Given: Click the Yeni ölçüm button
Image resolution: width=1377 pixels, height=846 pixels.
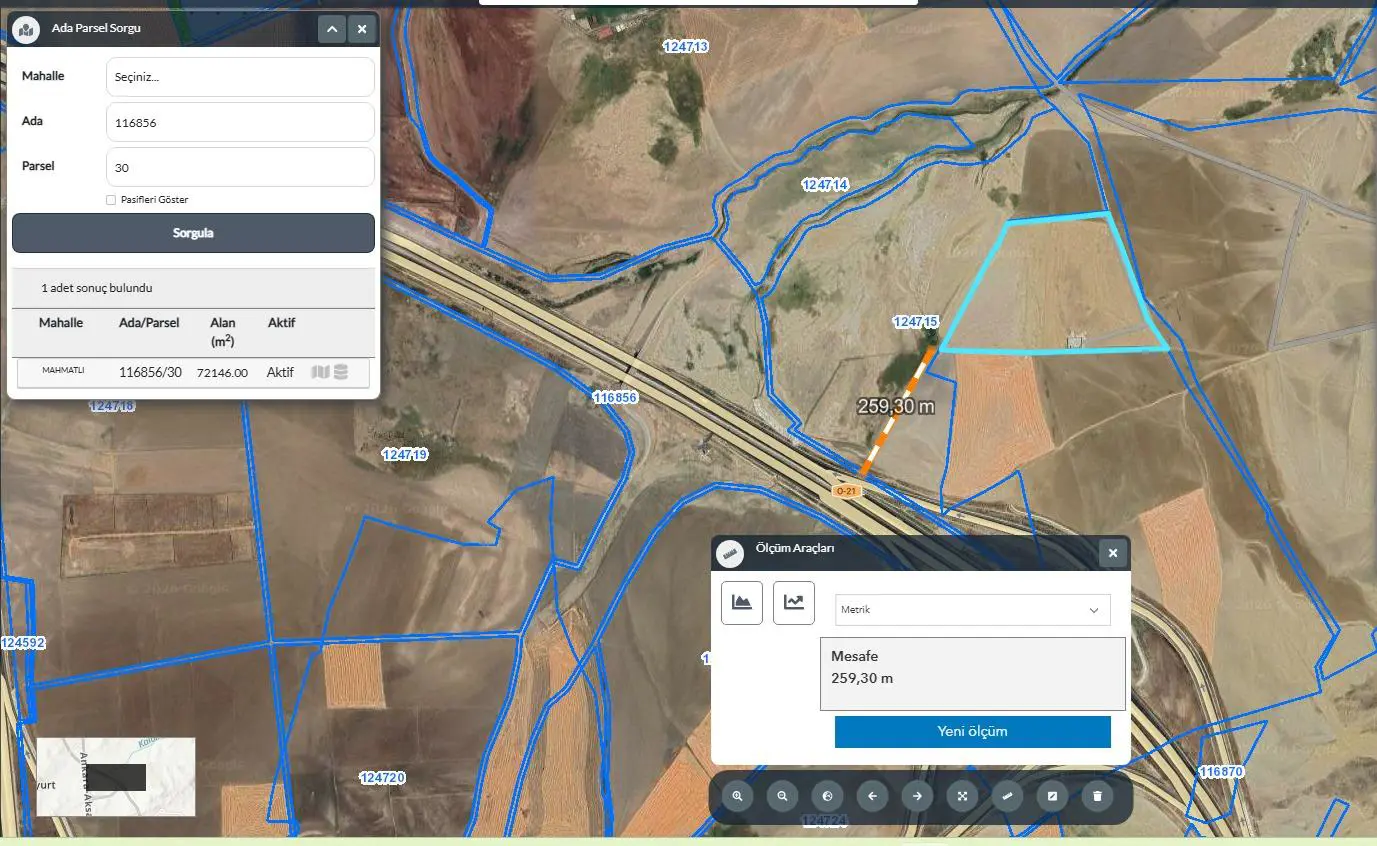Looking at the screenshot, I should [x=973, y=731].
